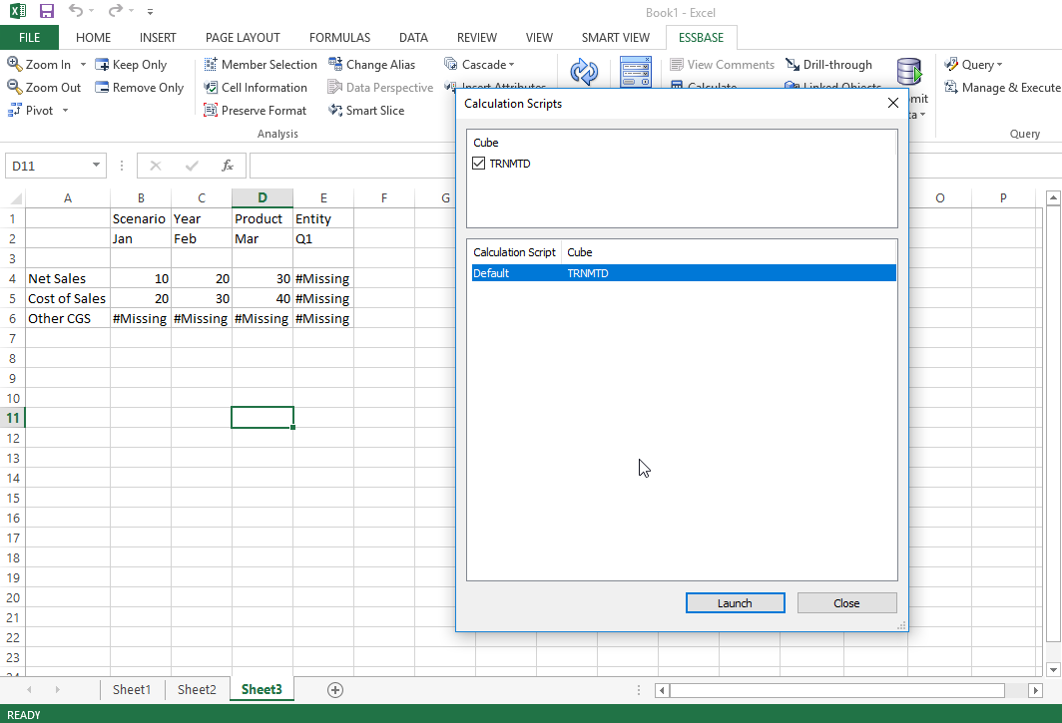Open the Query dropdown
1062x723 pixels.
click(973, 64)
